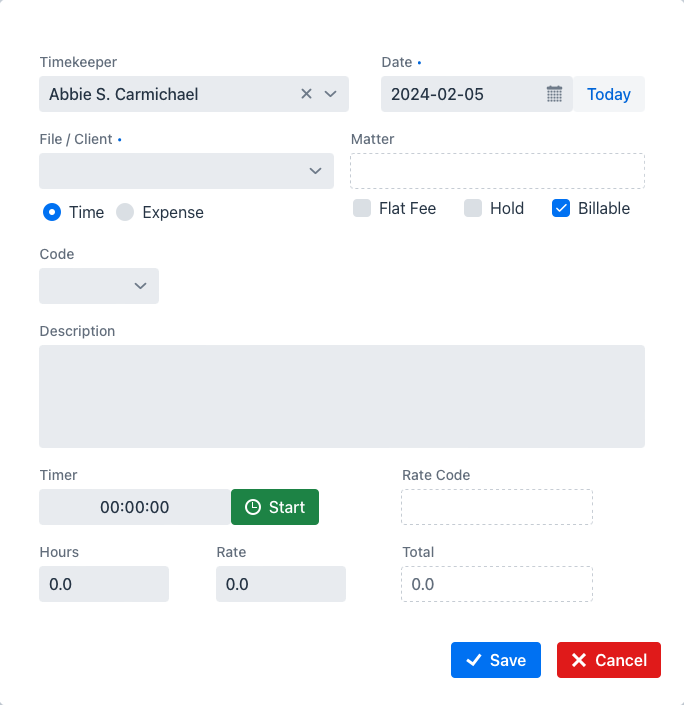Cancel the time entry
This screenshot has width=684, height=705.
[609, 660]
